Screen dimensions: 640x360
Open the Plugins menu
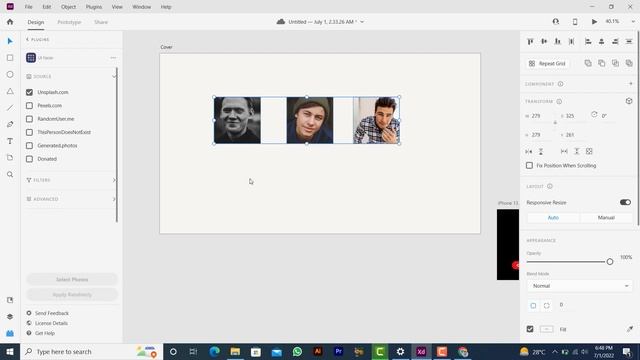pos(94,7)
